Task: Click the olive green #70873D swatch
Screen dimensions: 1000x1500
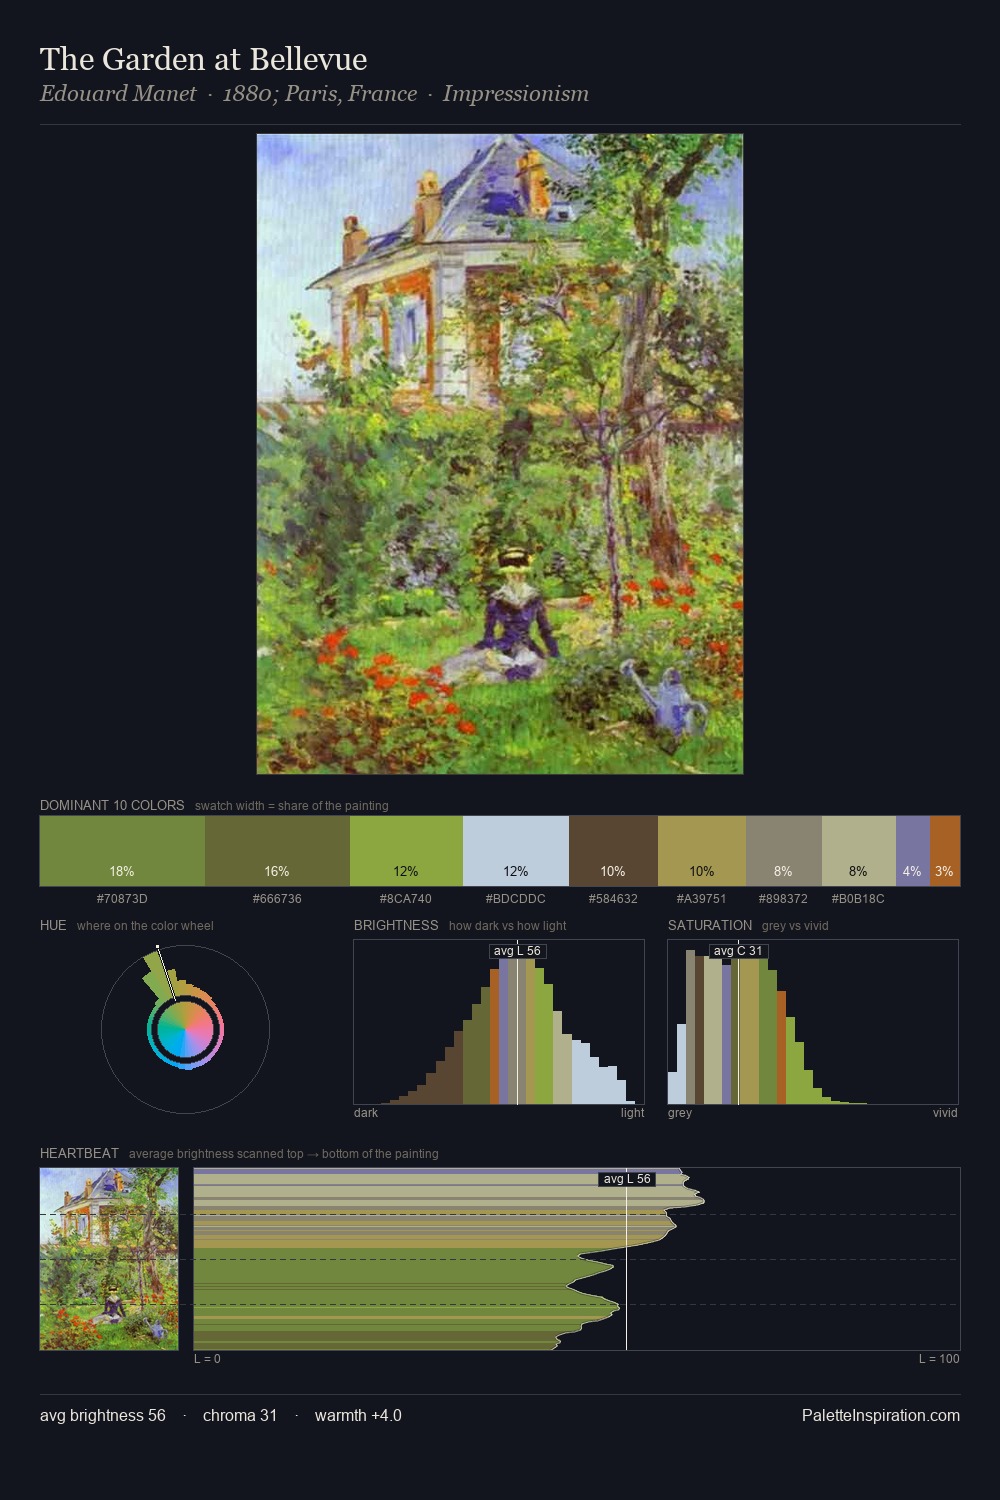Action: (122, 851)
